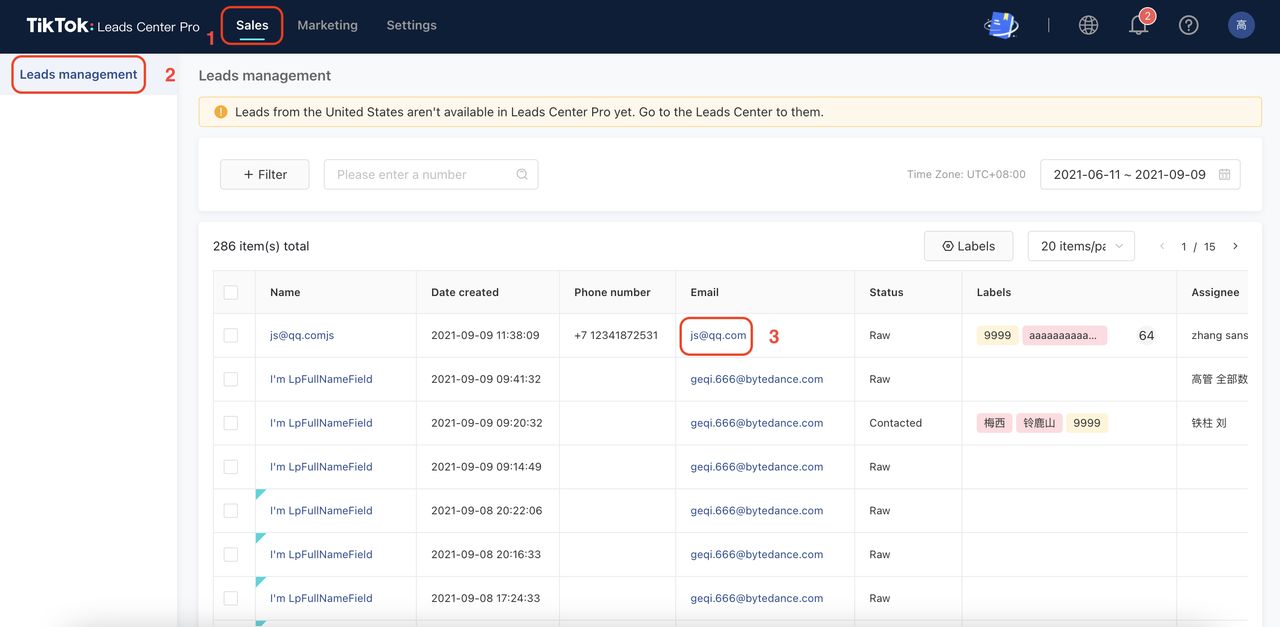Viewport: 1280px width, 627px height.
Task: Switch to the Marketing tab
Action: pyautogui.click(x=327, y=24)
